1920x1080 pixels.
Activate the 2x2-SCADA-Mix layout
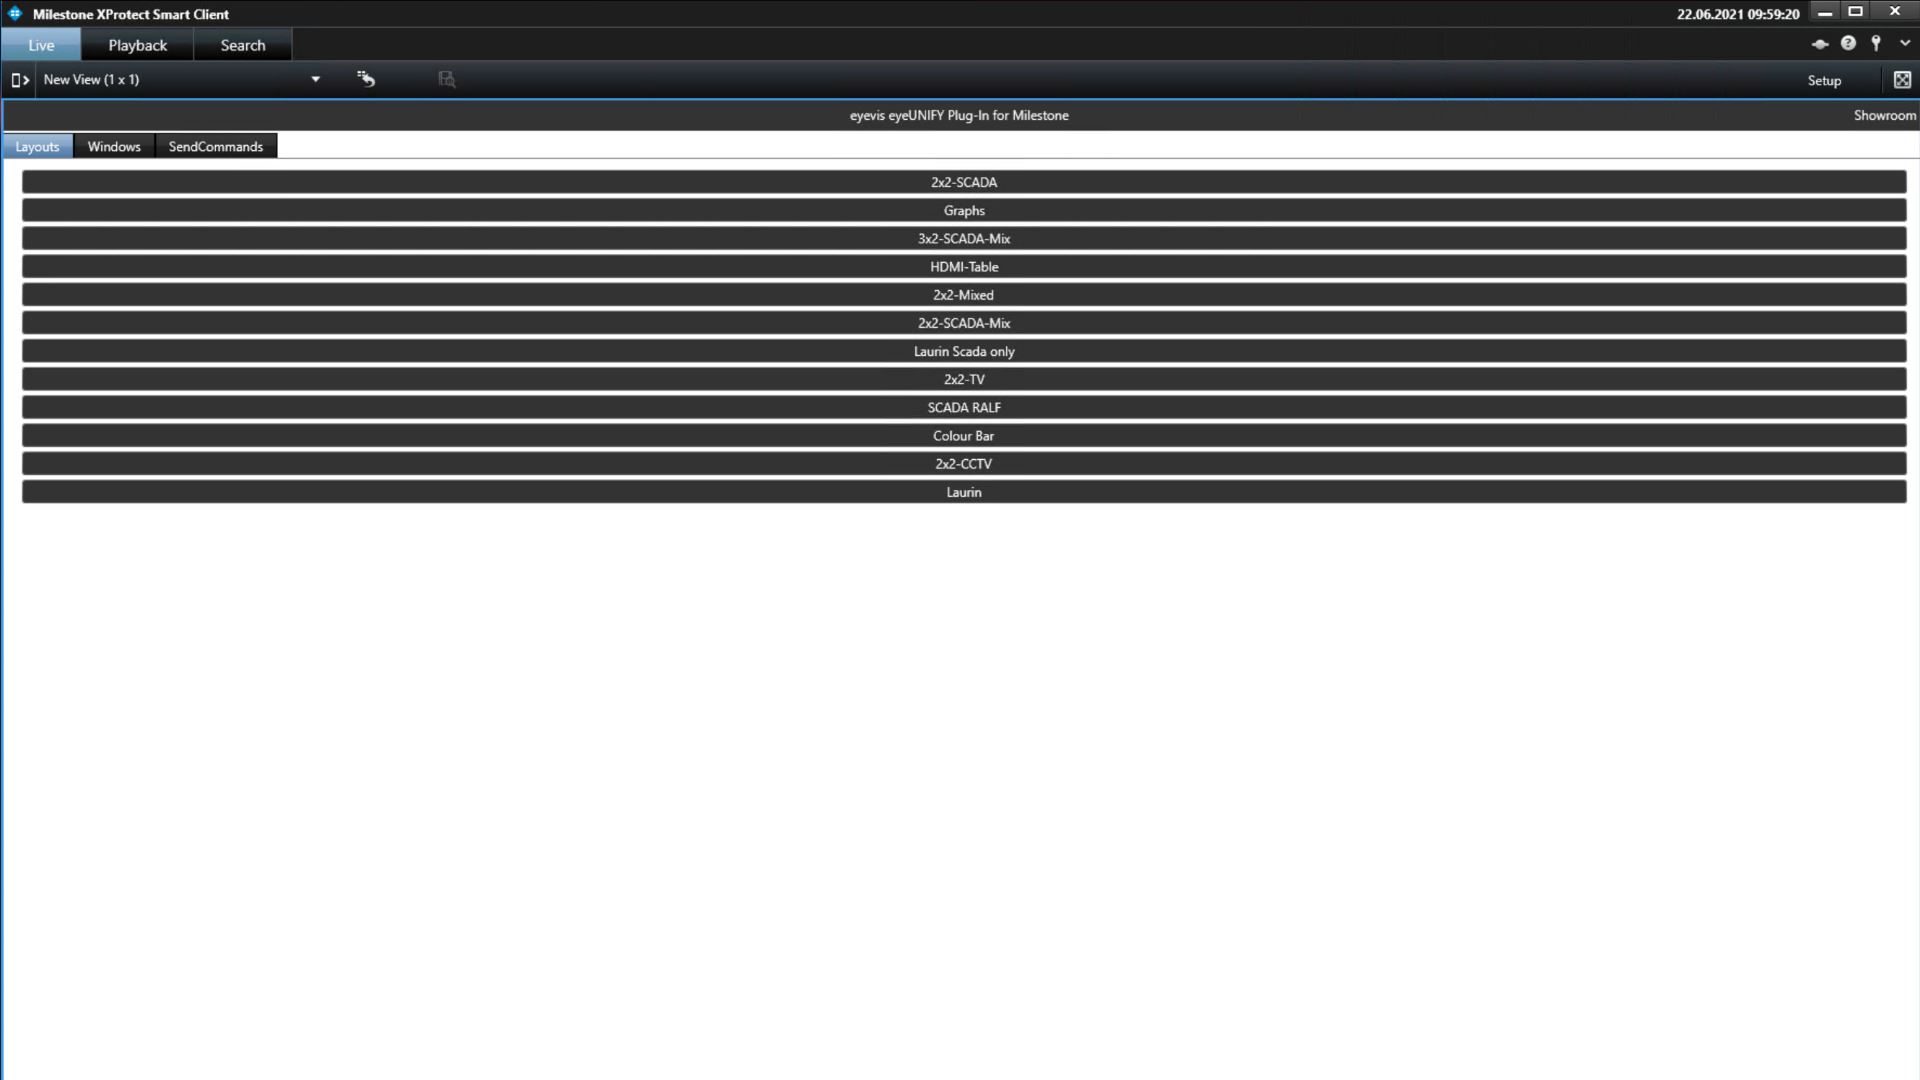pyautogui.click(x=964, y=323)
